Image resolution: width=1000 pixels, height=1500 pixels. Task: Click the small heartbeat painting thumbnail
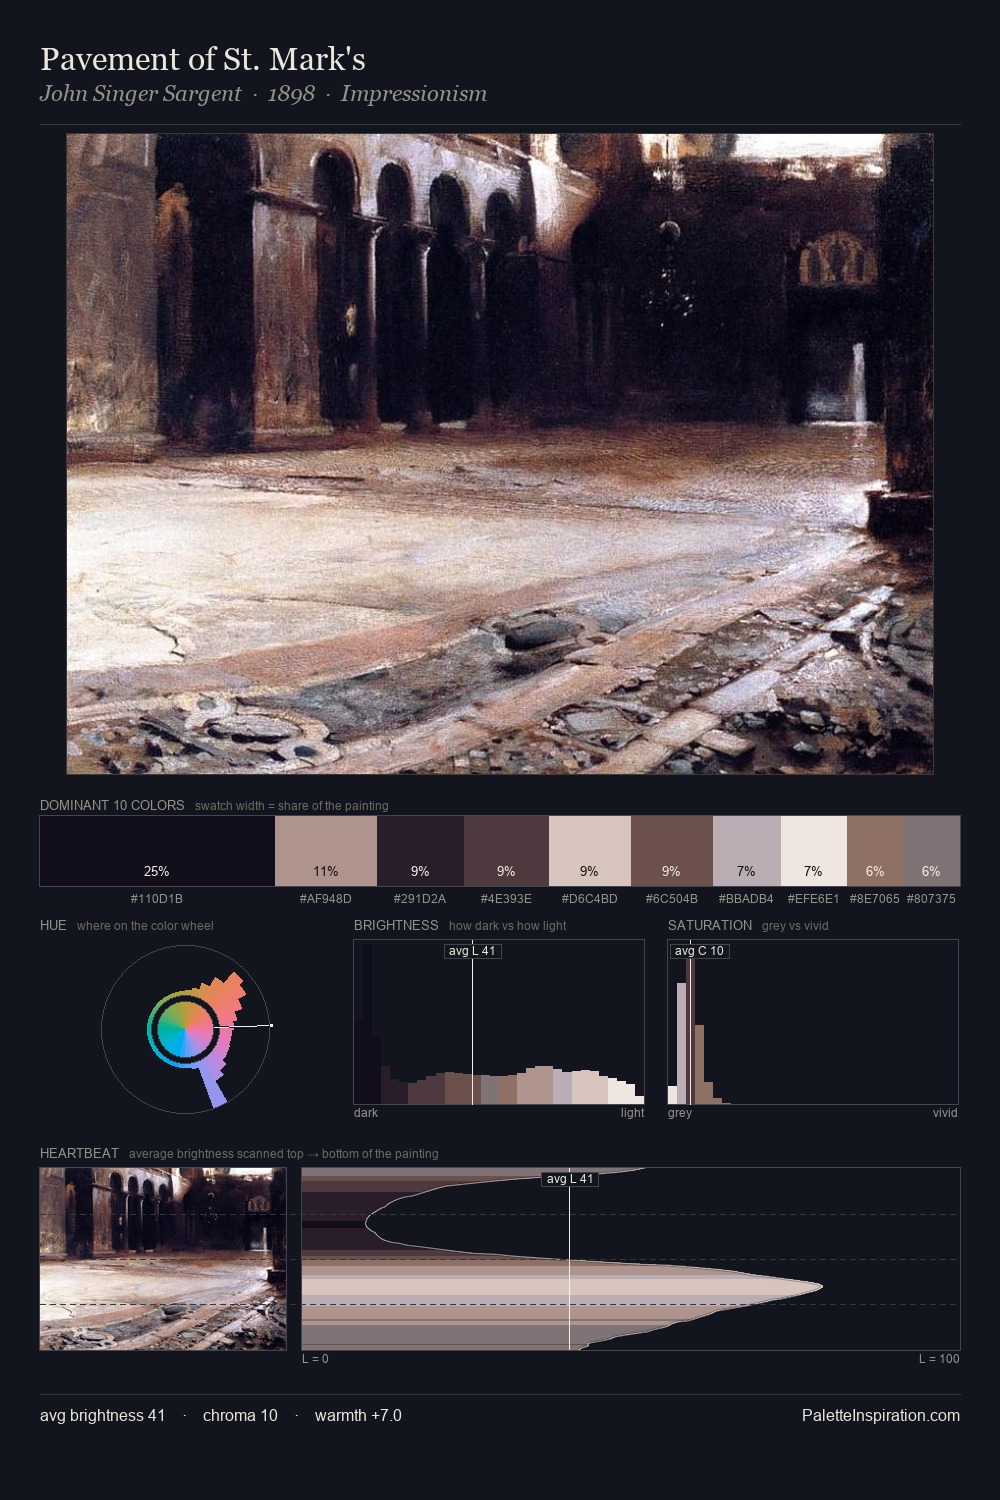point(163,1259)
